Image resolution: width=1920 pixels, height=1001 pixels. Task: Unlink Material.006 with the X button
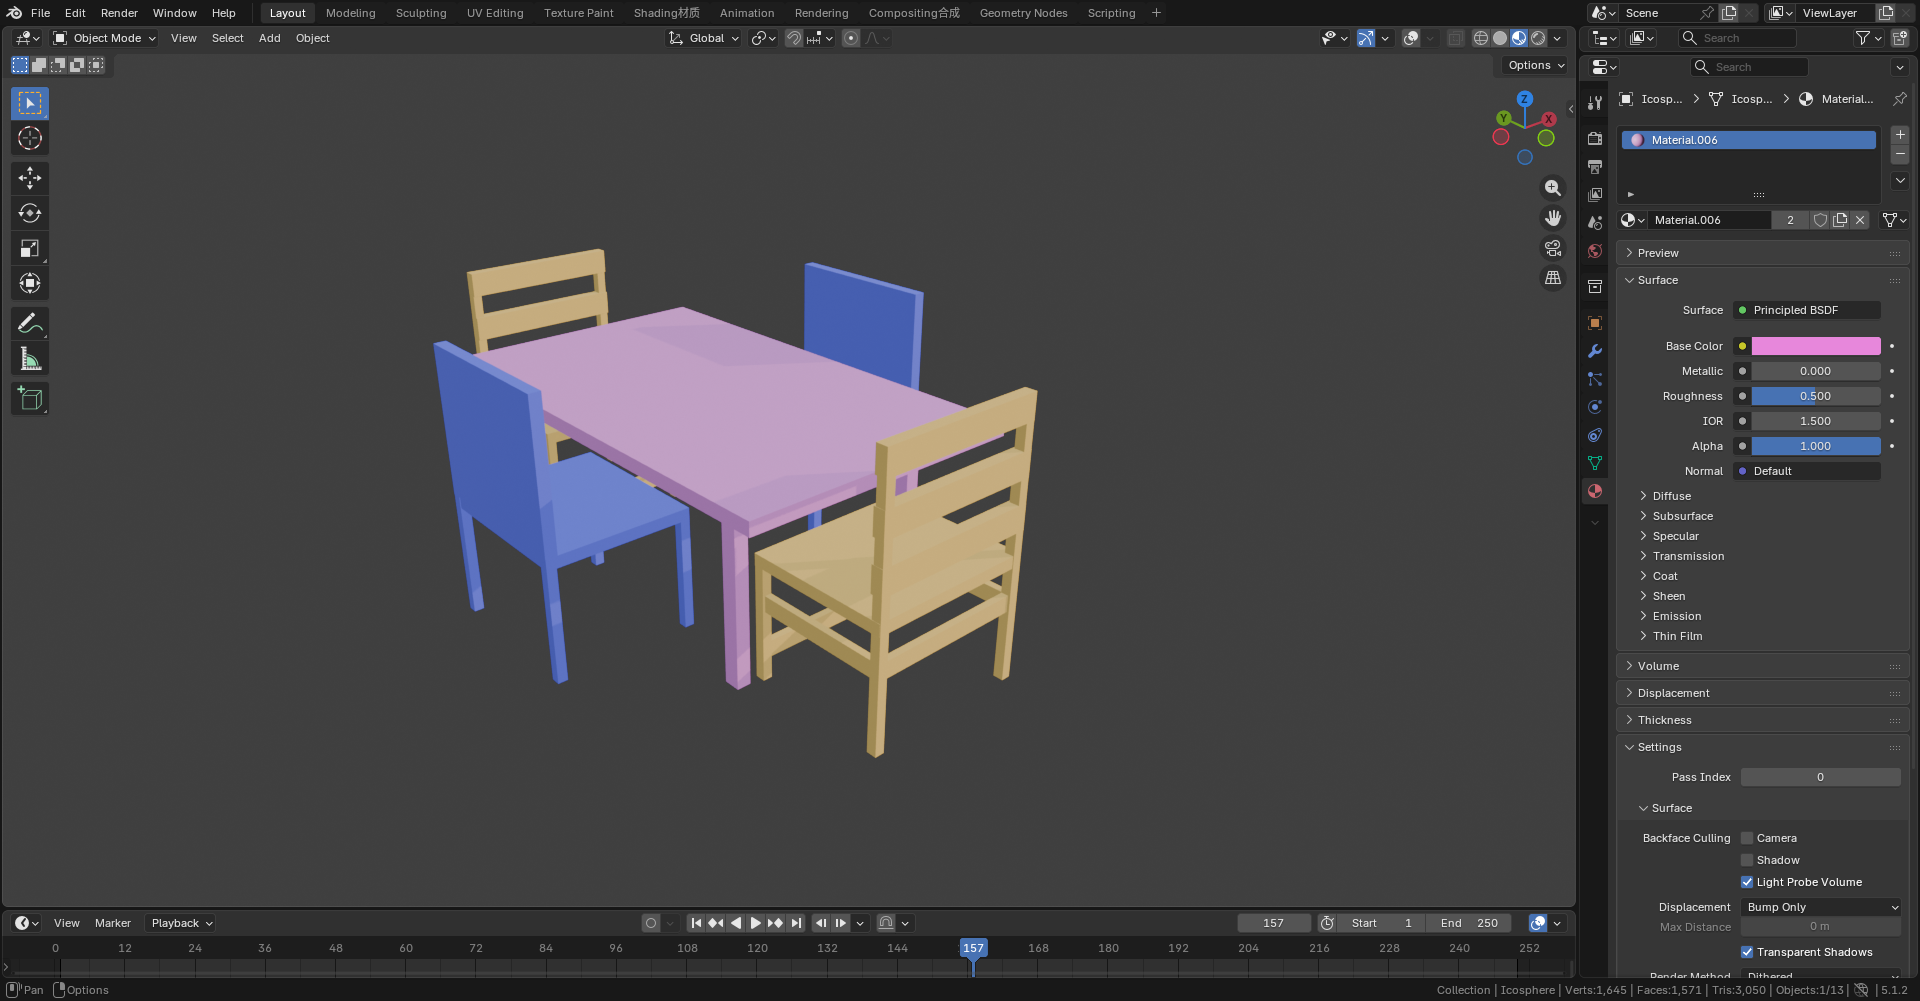[1860, 220]
